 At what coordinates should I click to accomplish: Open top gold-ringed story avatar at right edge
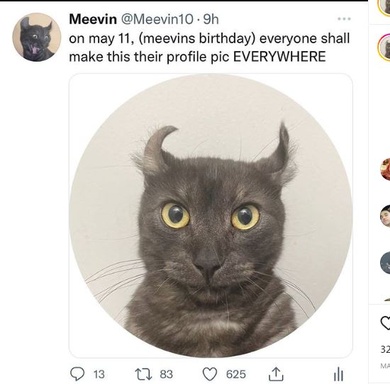coord(384,7)
